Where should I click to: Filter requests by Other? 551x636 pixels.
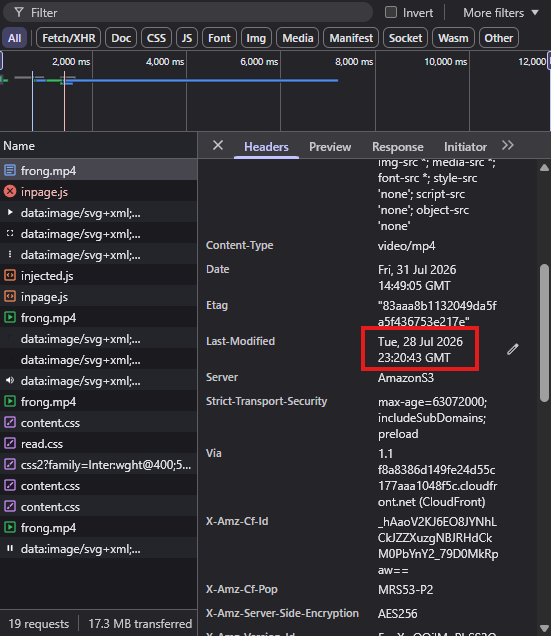pos(499,38)
